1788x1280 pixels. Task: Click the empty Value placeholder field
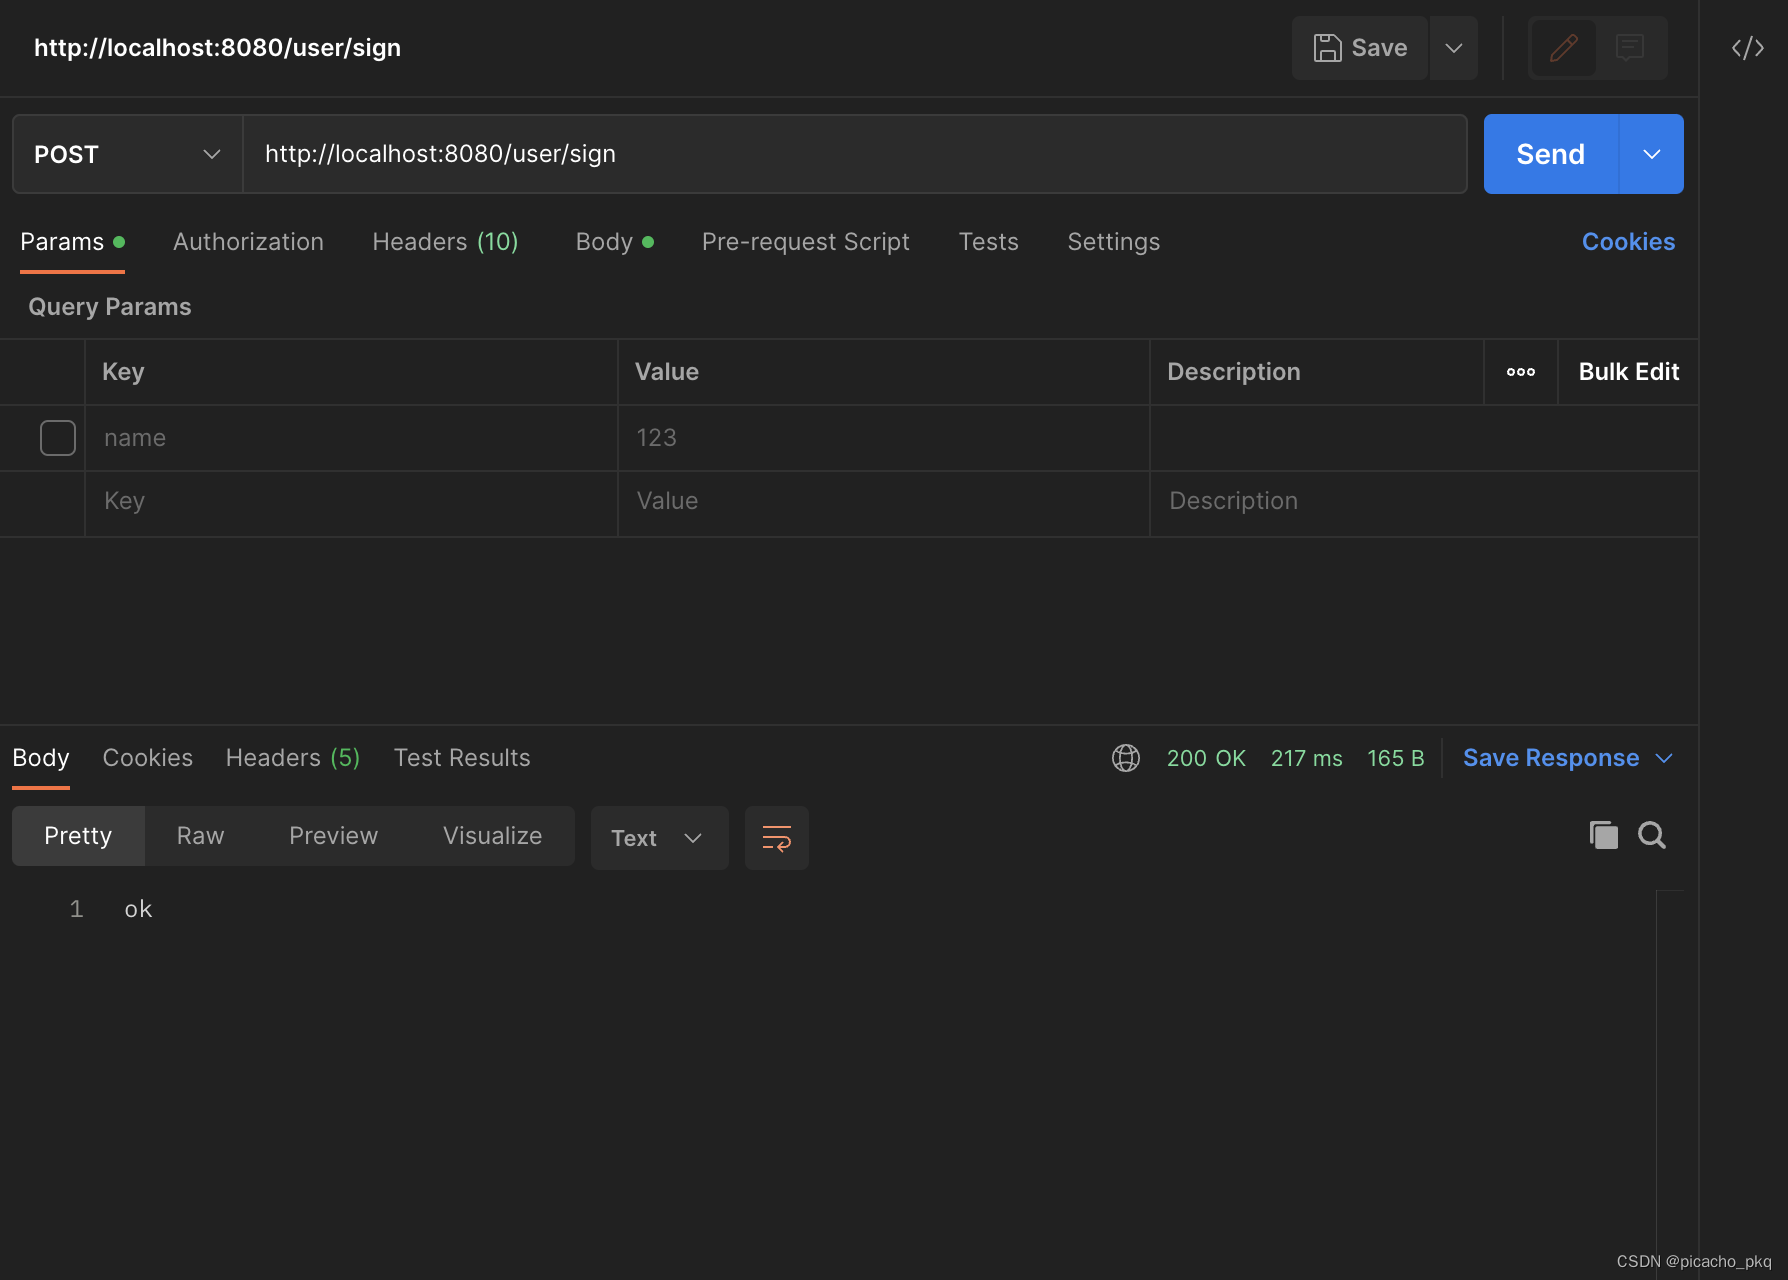[884, 502]
